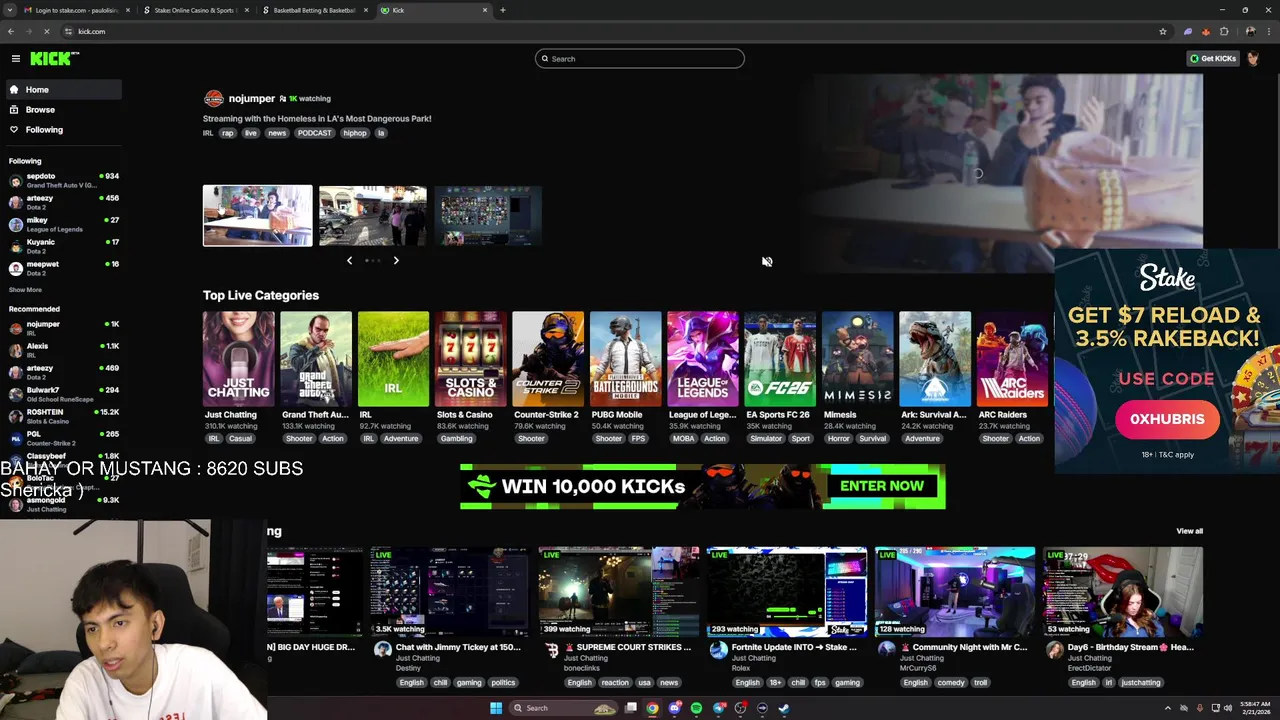Open the Slots & Casino category

470,360
